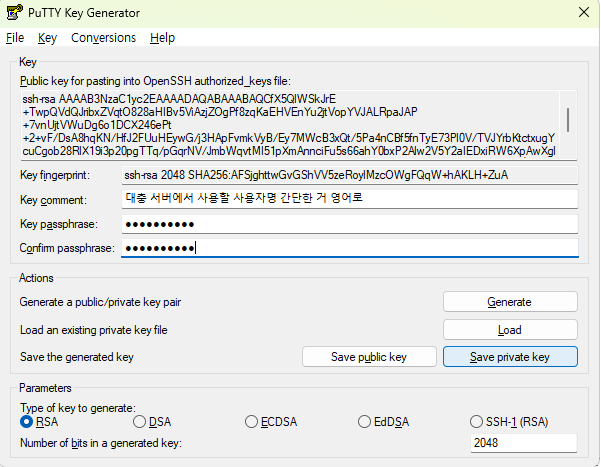Screen dimensions: 601x467
Task: Click the Key fingerprint field
Action: click(350, 175)
